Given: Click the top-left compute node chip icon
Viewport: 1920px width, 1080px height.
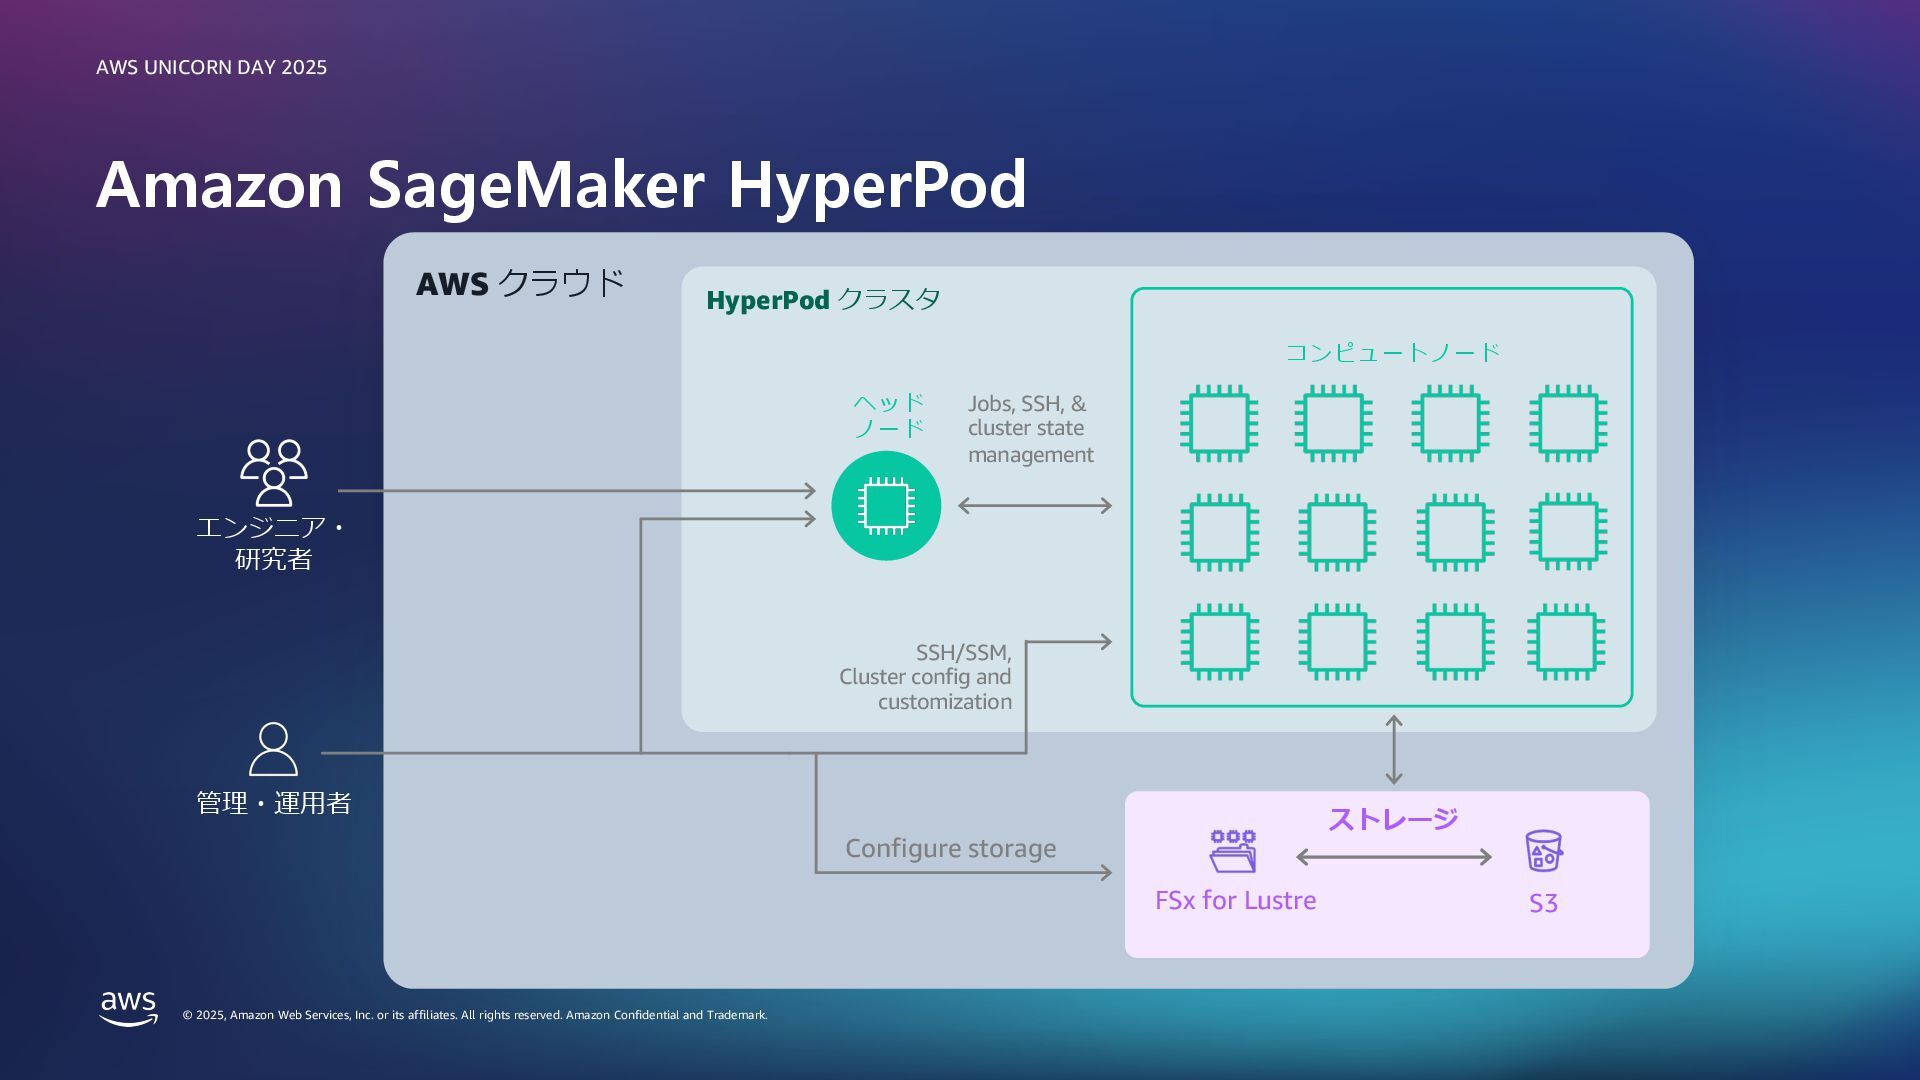Looking at the screenshot, I should (x=1218, y=423).
